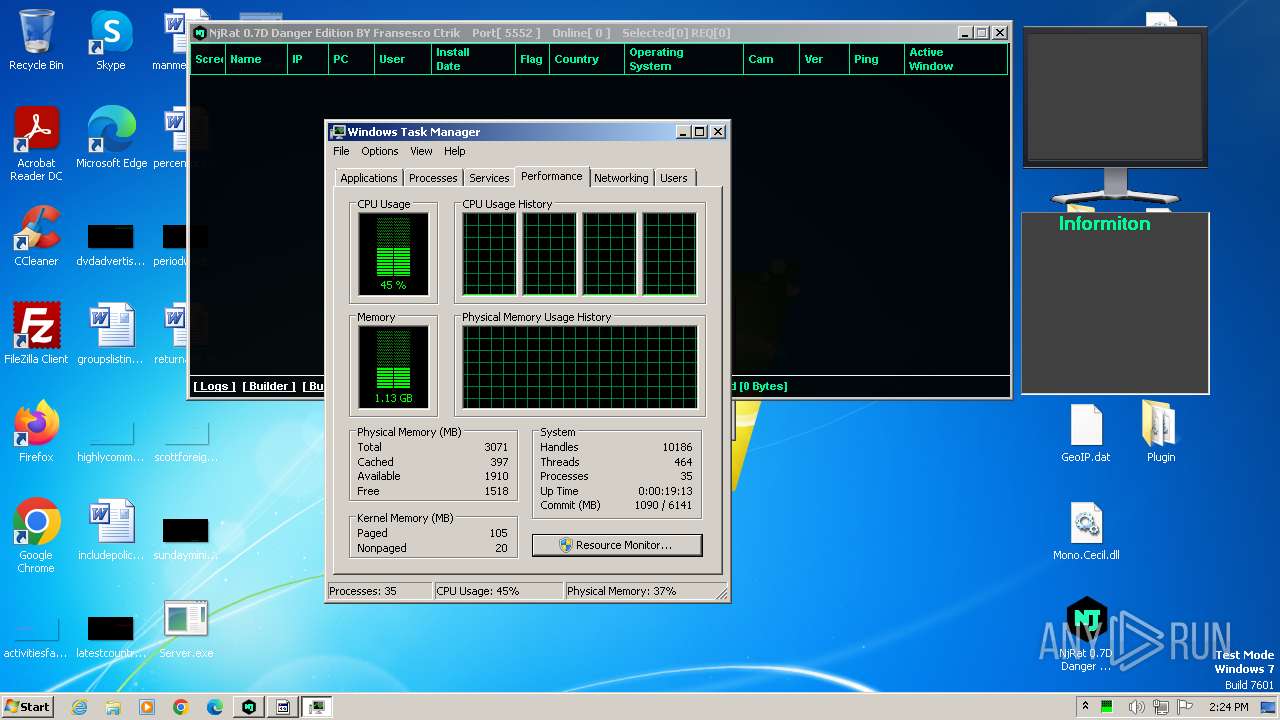Image resolution: width=1280 pixels, height=720 pixels.
Task: Click the network tray icon
Action: pos(1161,707)
